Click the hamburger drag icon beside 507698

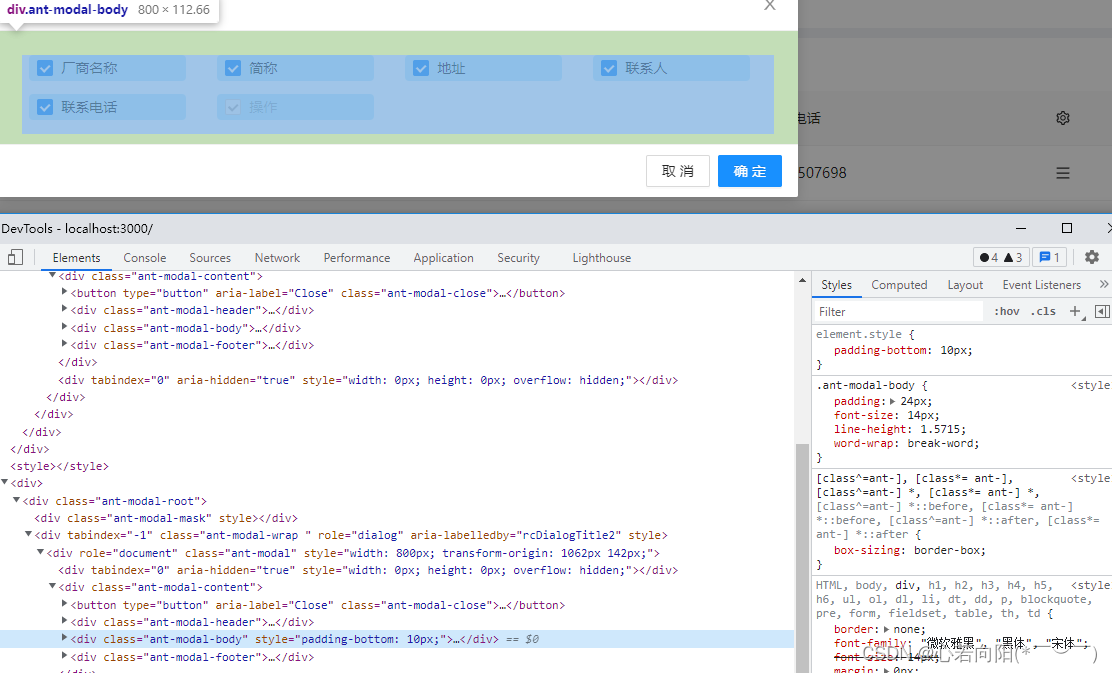[1062, 173]
